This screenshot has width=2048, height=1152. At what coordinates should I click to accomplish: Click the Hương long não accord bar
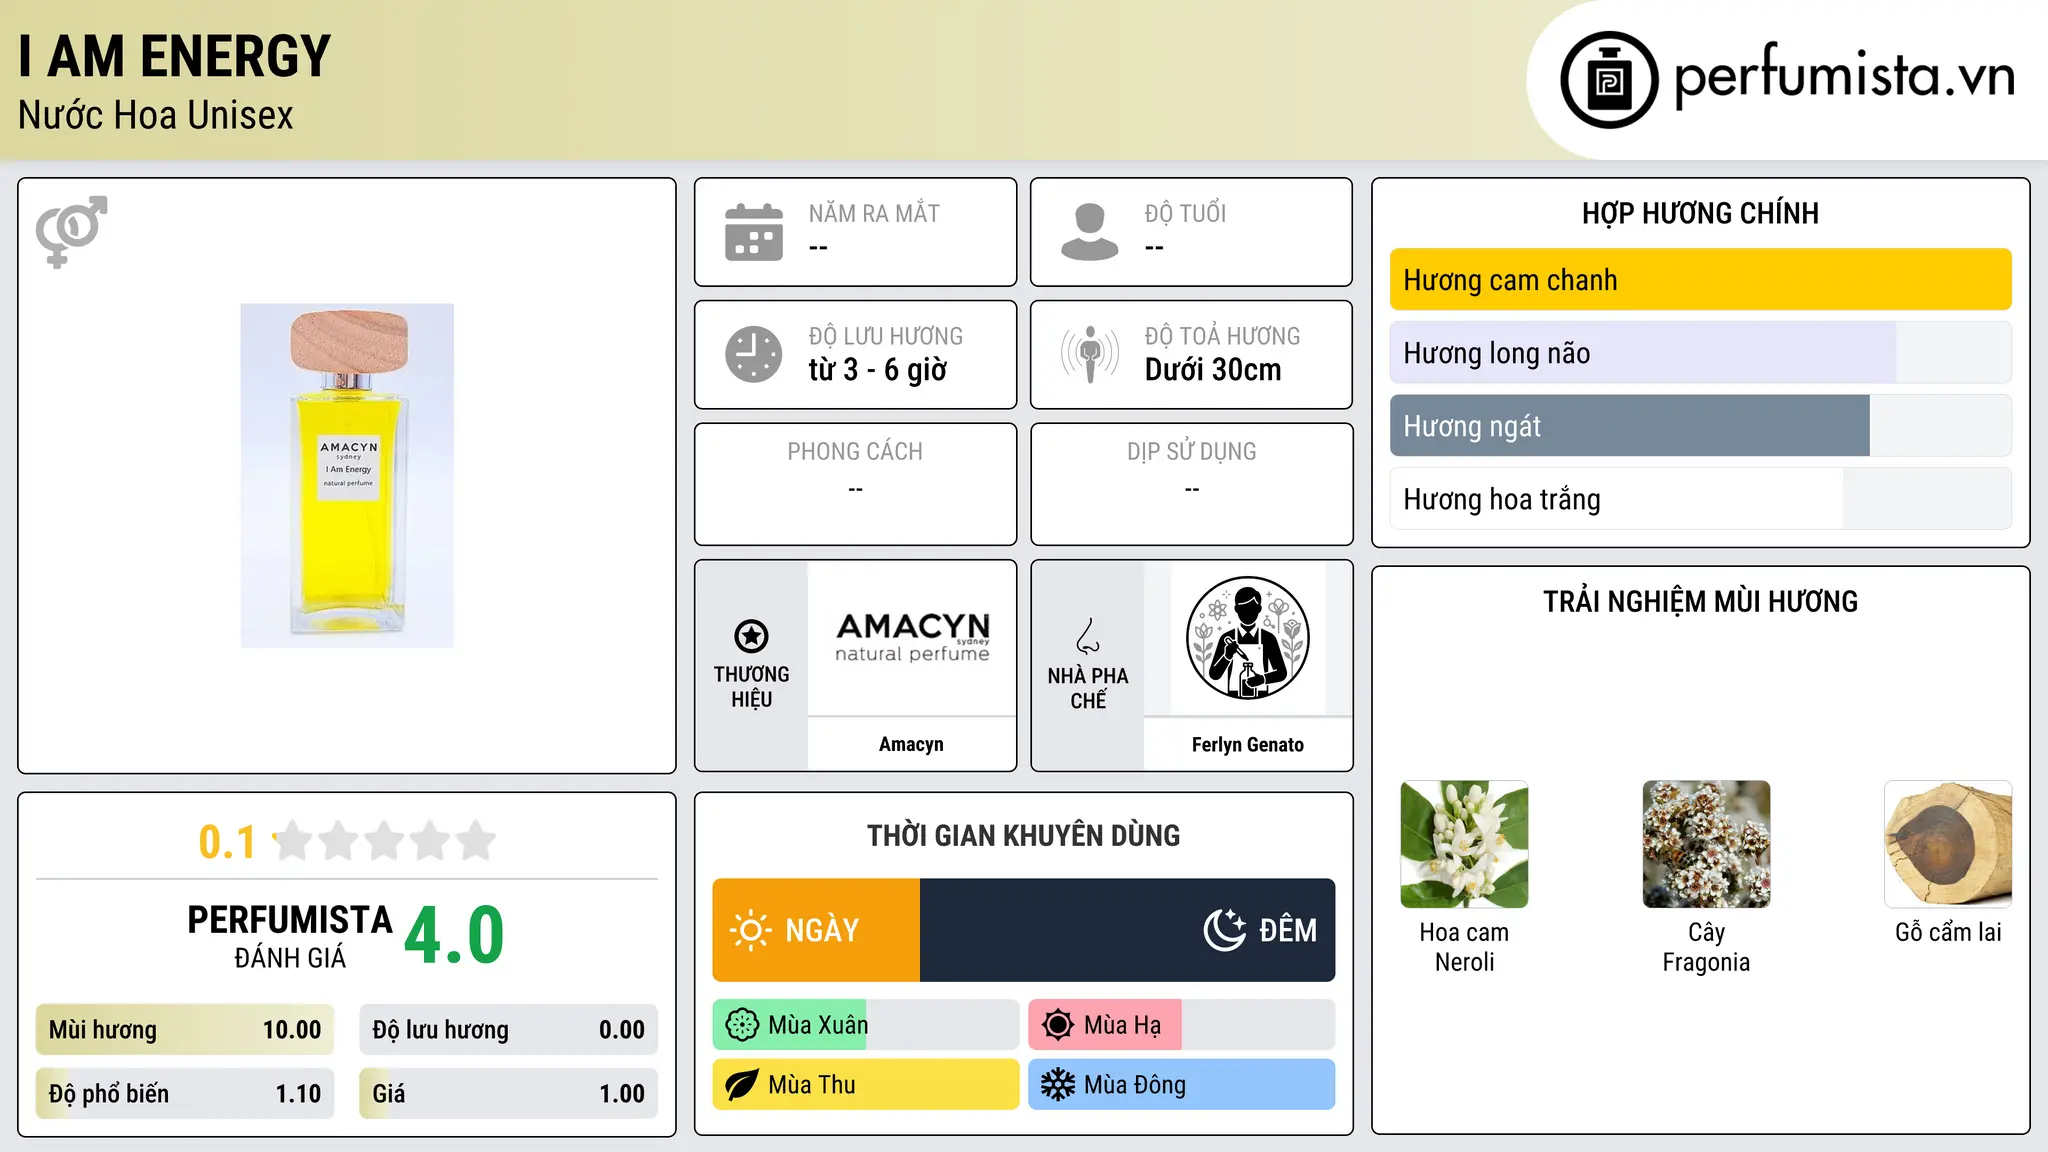coord(1700,353)
